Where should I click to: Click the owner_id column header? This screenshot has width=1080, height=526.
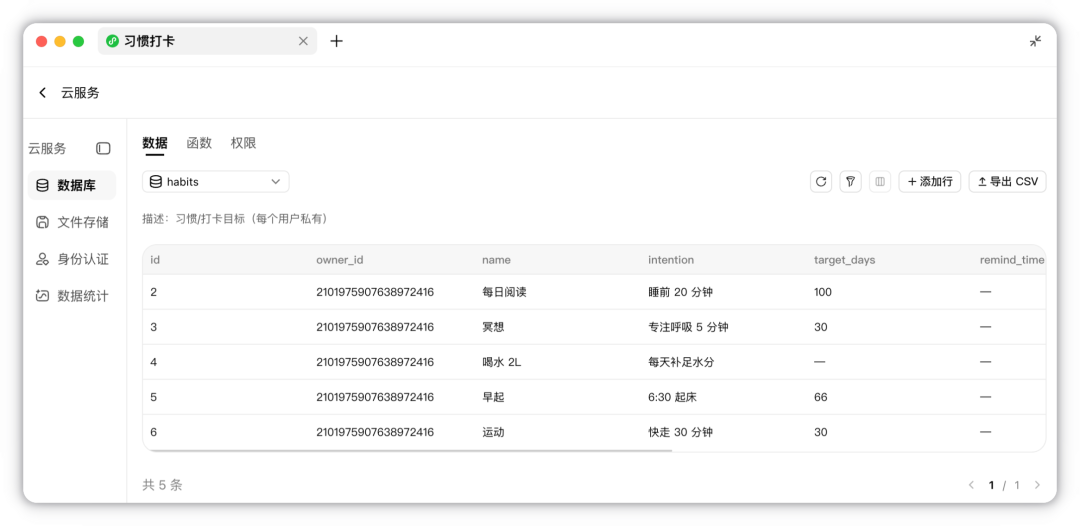click(x=340, y=260)
